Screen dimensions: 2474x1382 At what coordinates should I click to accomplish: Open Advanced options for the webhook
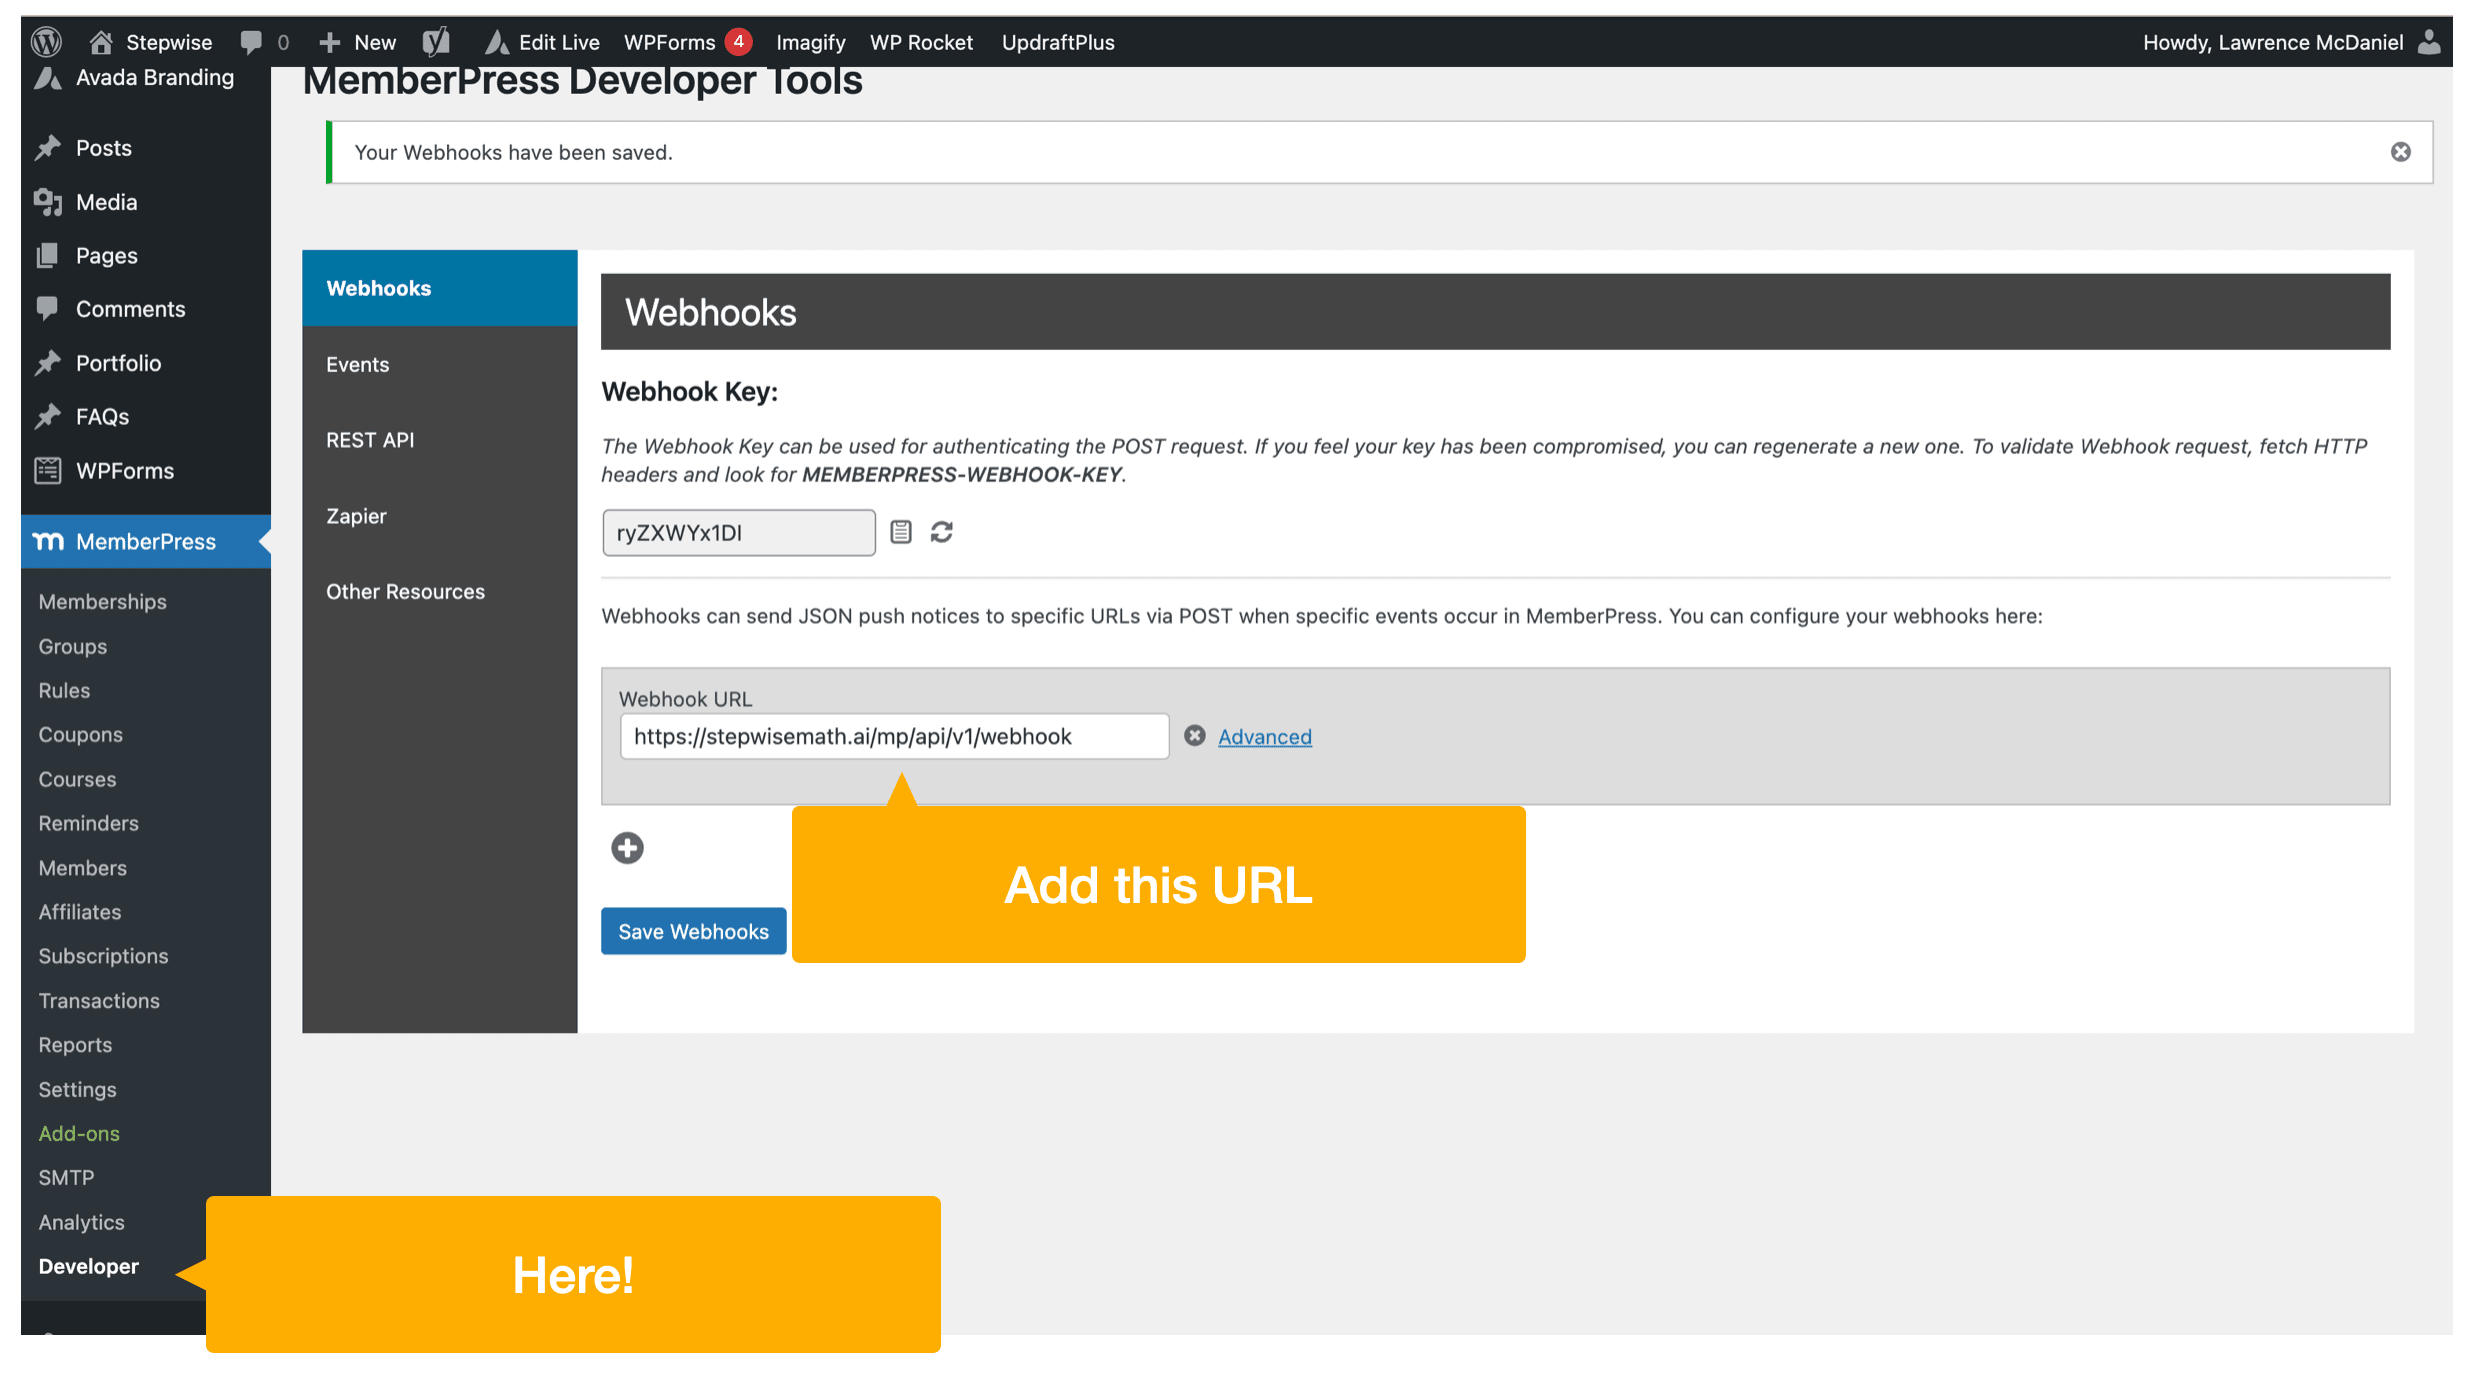coord(1264,736)
